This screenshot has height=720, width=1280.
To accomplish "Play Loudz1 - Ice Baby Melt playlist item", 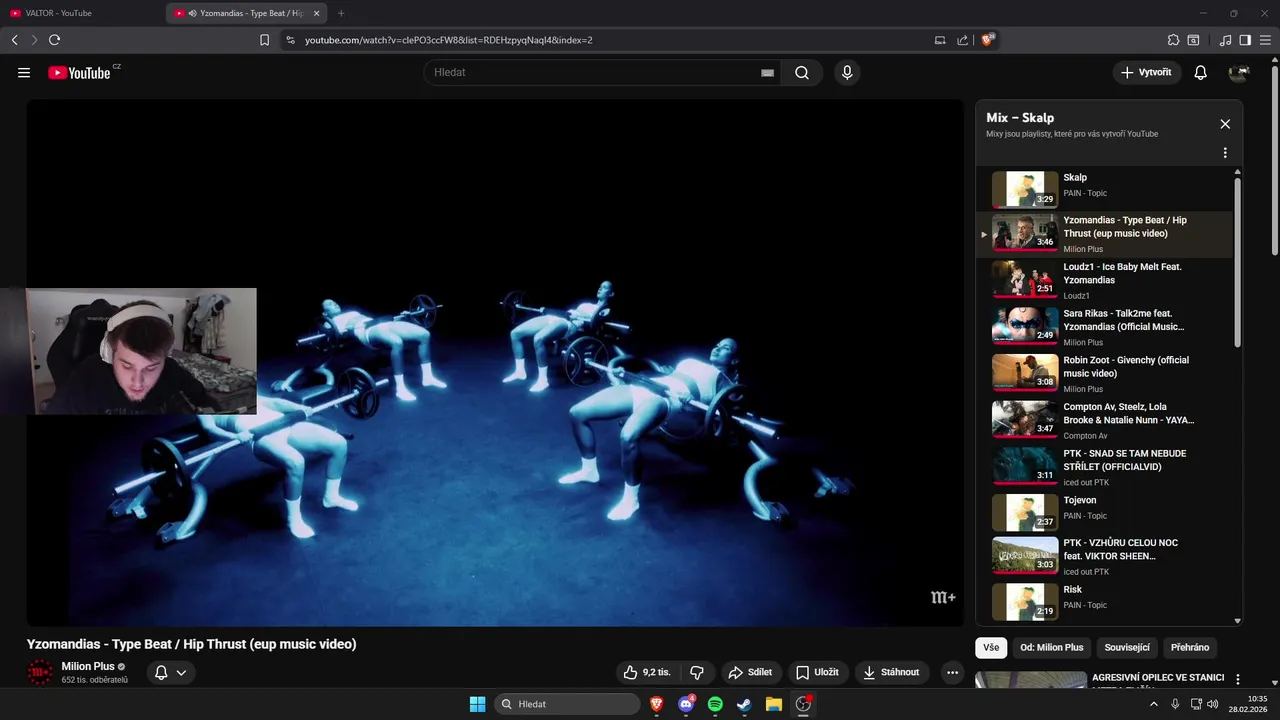I will click(x=1105, y=280).
